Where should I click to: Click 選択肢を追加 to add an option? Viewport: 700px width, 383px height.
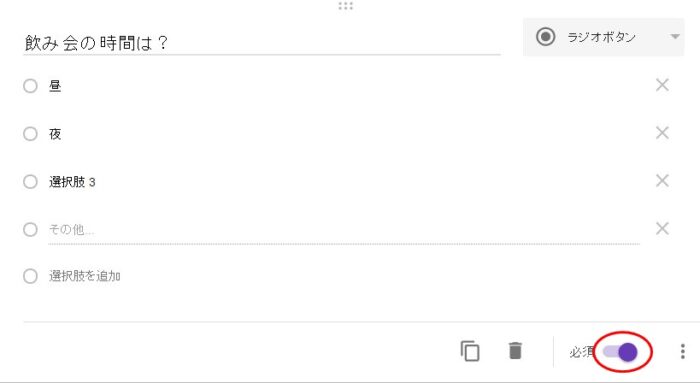[84, 276]
